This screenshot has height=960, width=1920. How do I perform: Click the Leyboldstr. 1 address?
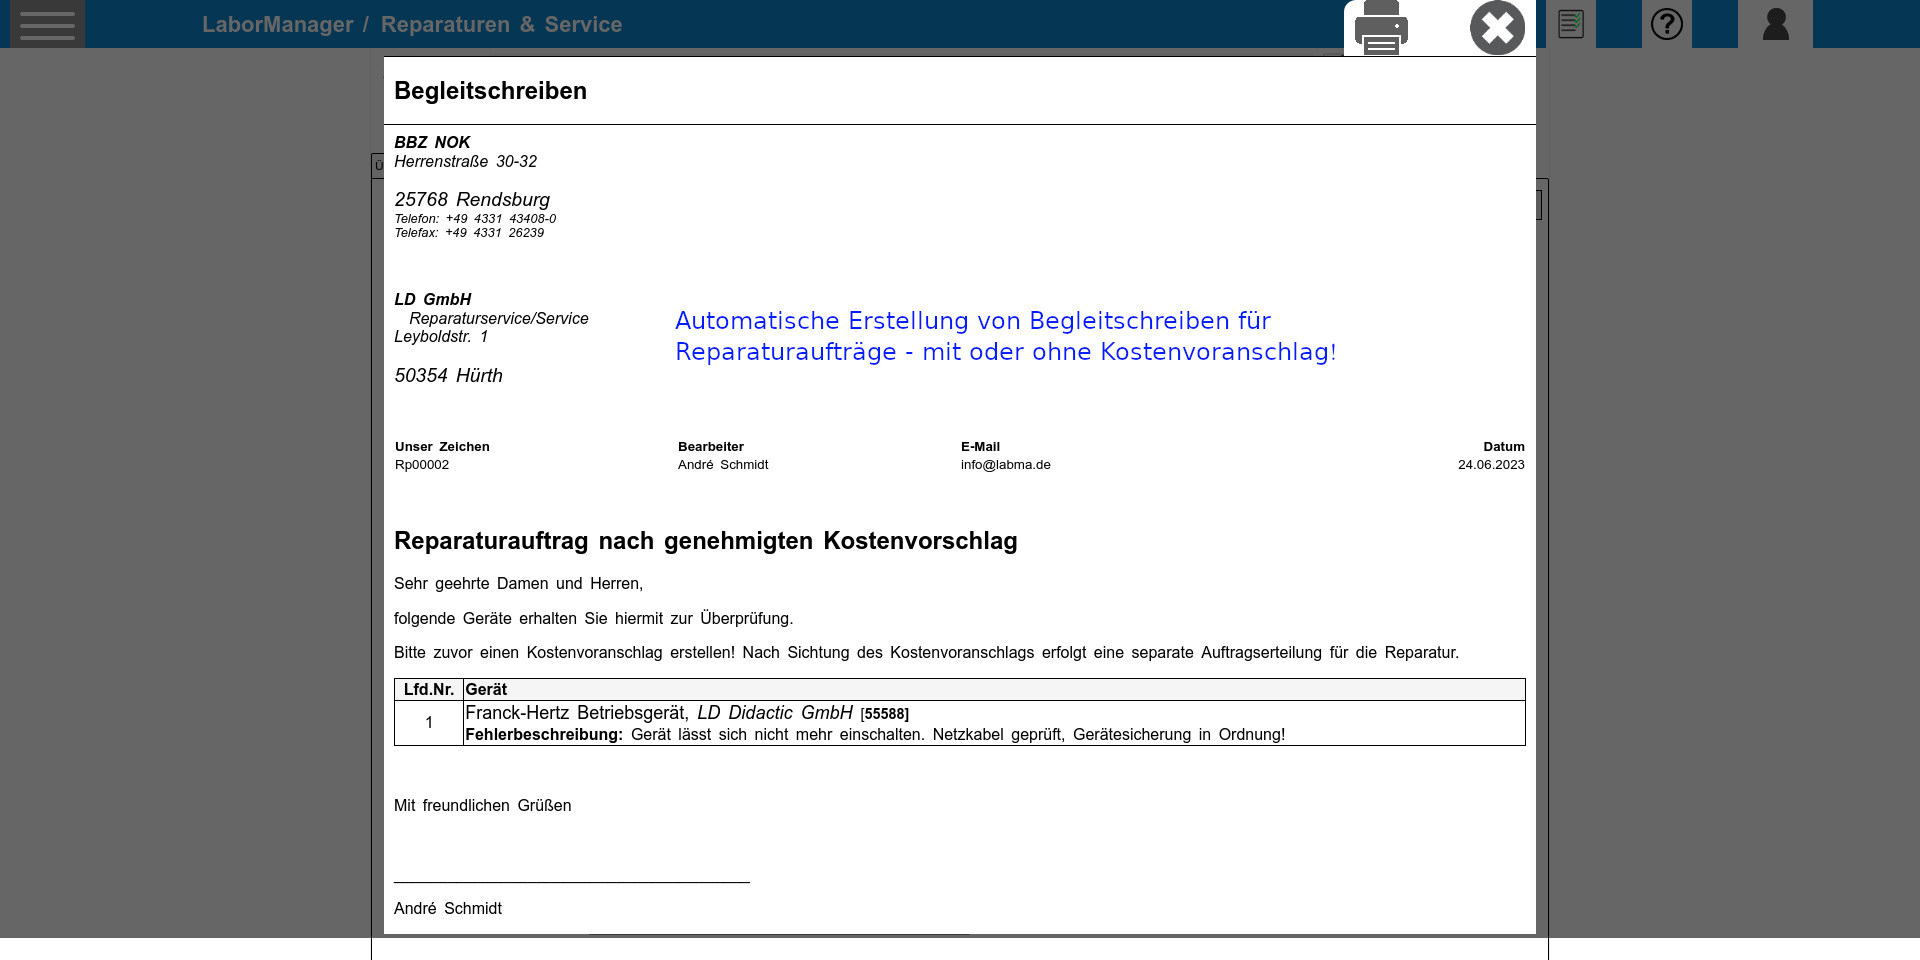click(x=441, y=337)
